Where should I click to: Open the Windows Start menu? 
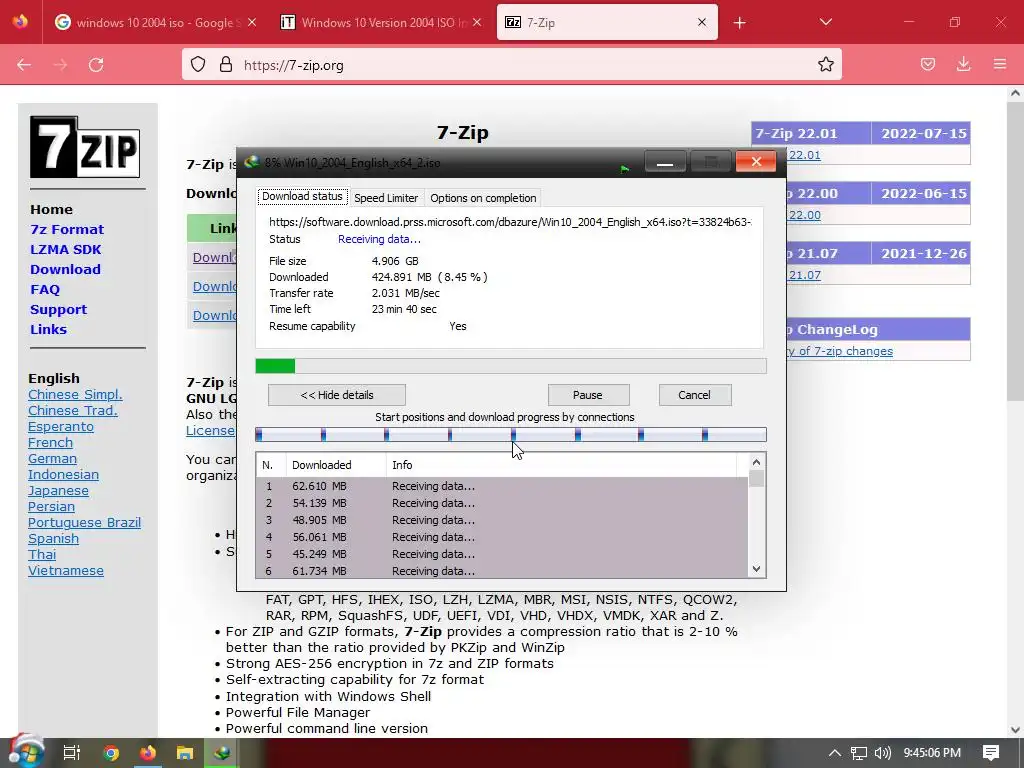click(x=25, y=752)
